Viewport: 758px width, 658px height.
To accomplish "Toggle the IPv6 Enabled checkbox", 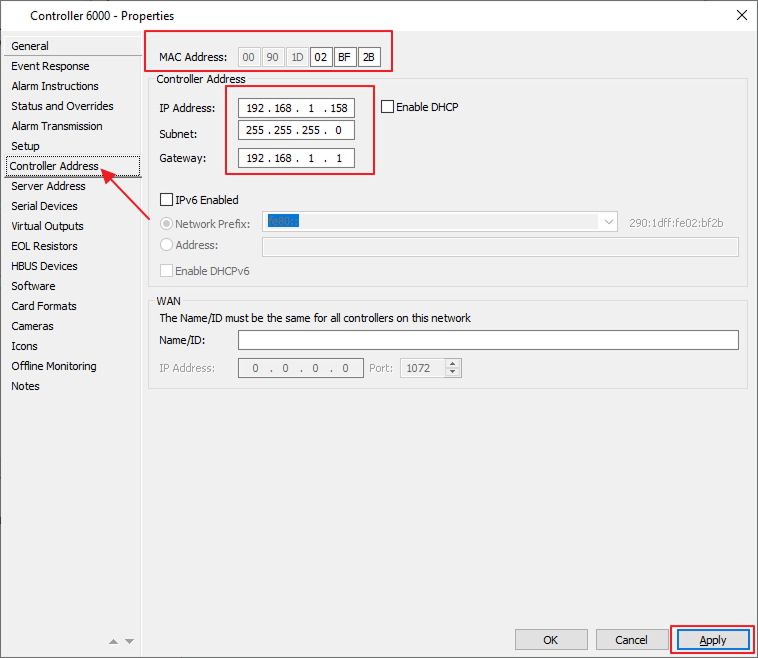I will click(x=167, y=200).
